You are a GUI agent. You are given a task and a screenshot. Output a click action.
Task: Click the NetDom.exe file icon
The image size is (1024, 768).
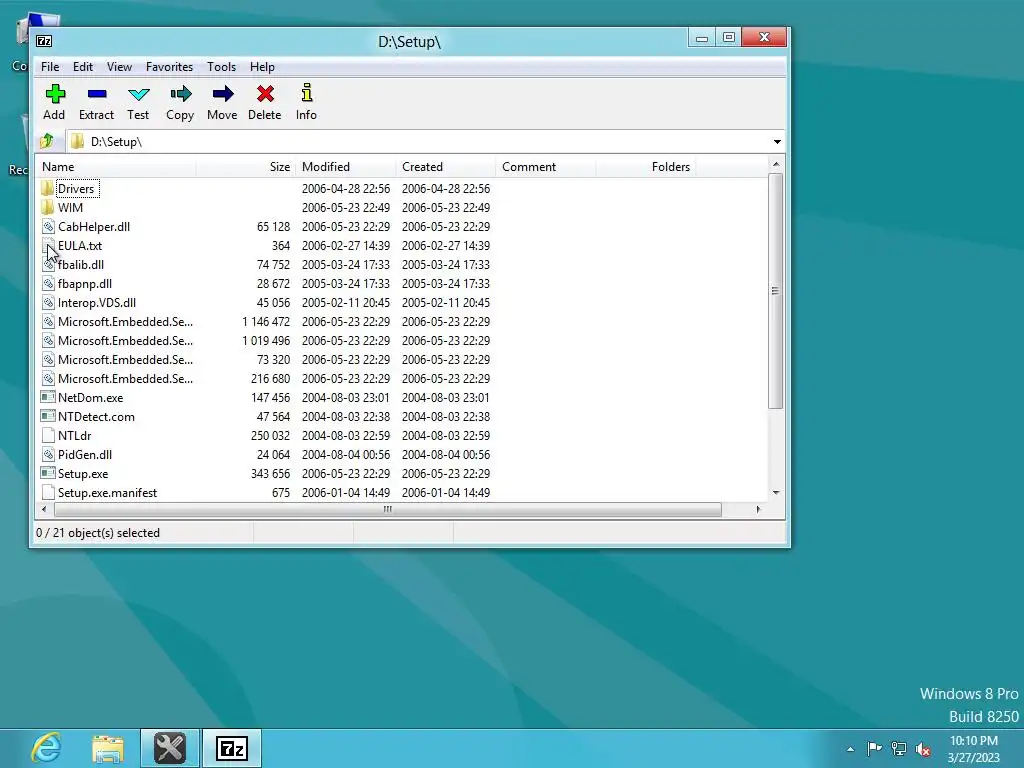[48, 397]
